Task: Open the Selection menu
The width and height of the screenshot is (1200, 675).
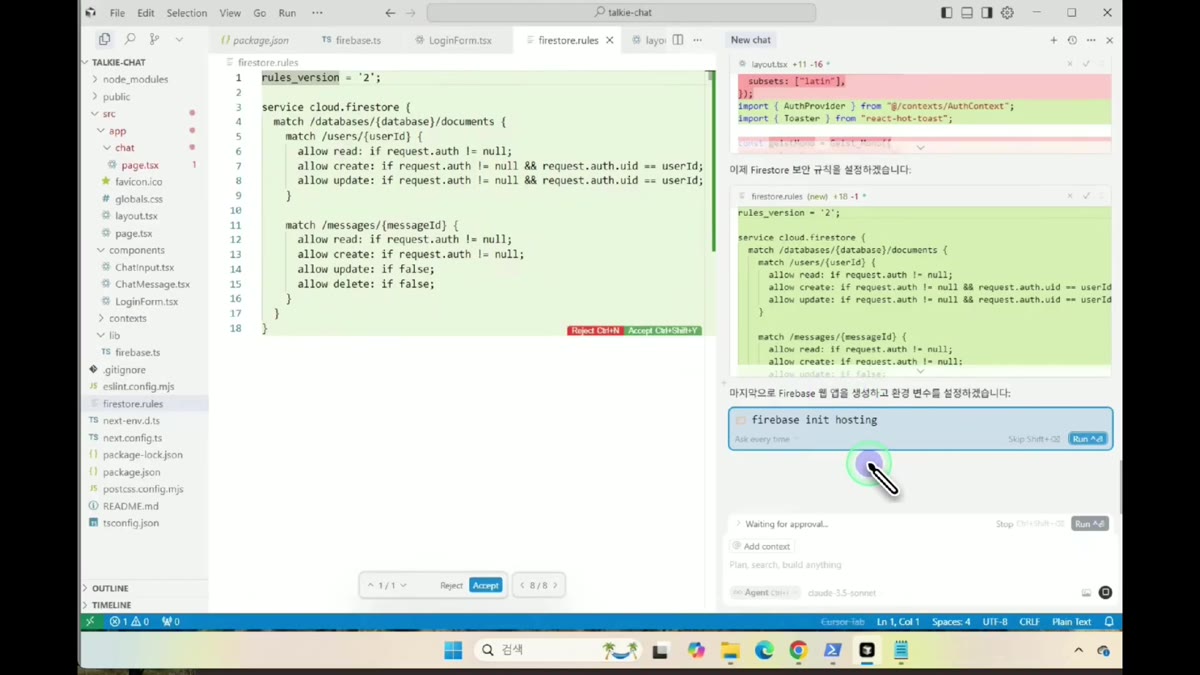Action: pyautogui.click(x=187, y=13)
